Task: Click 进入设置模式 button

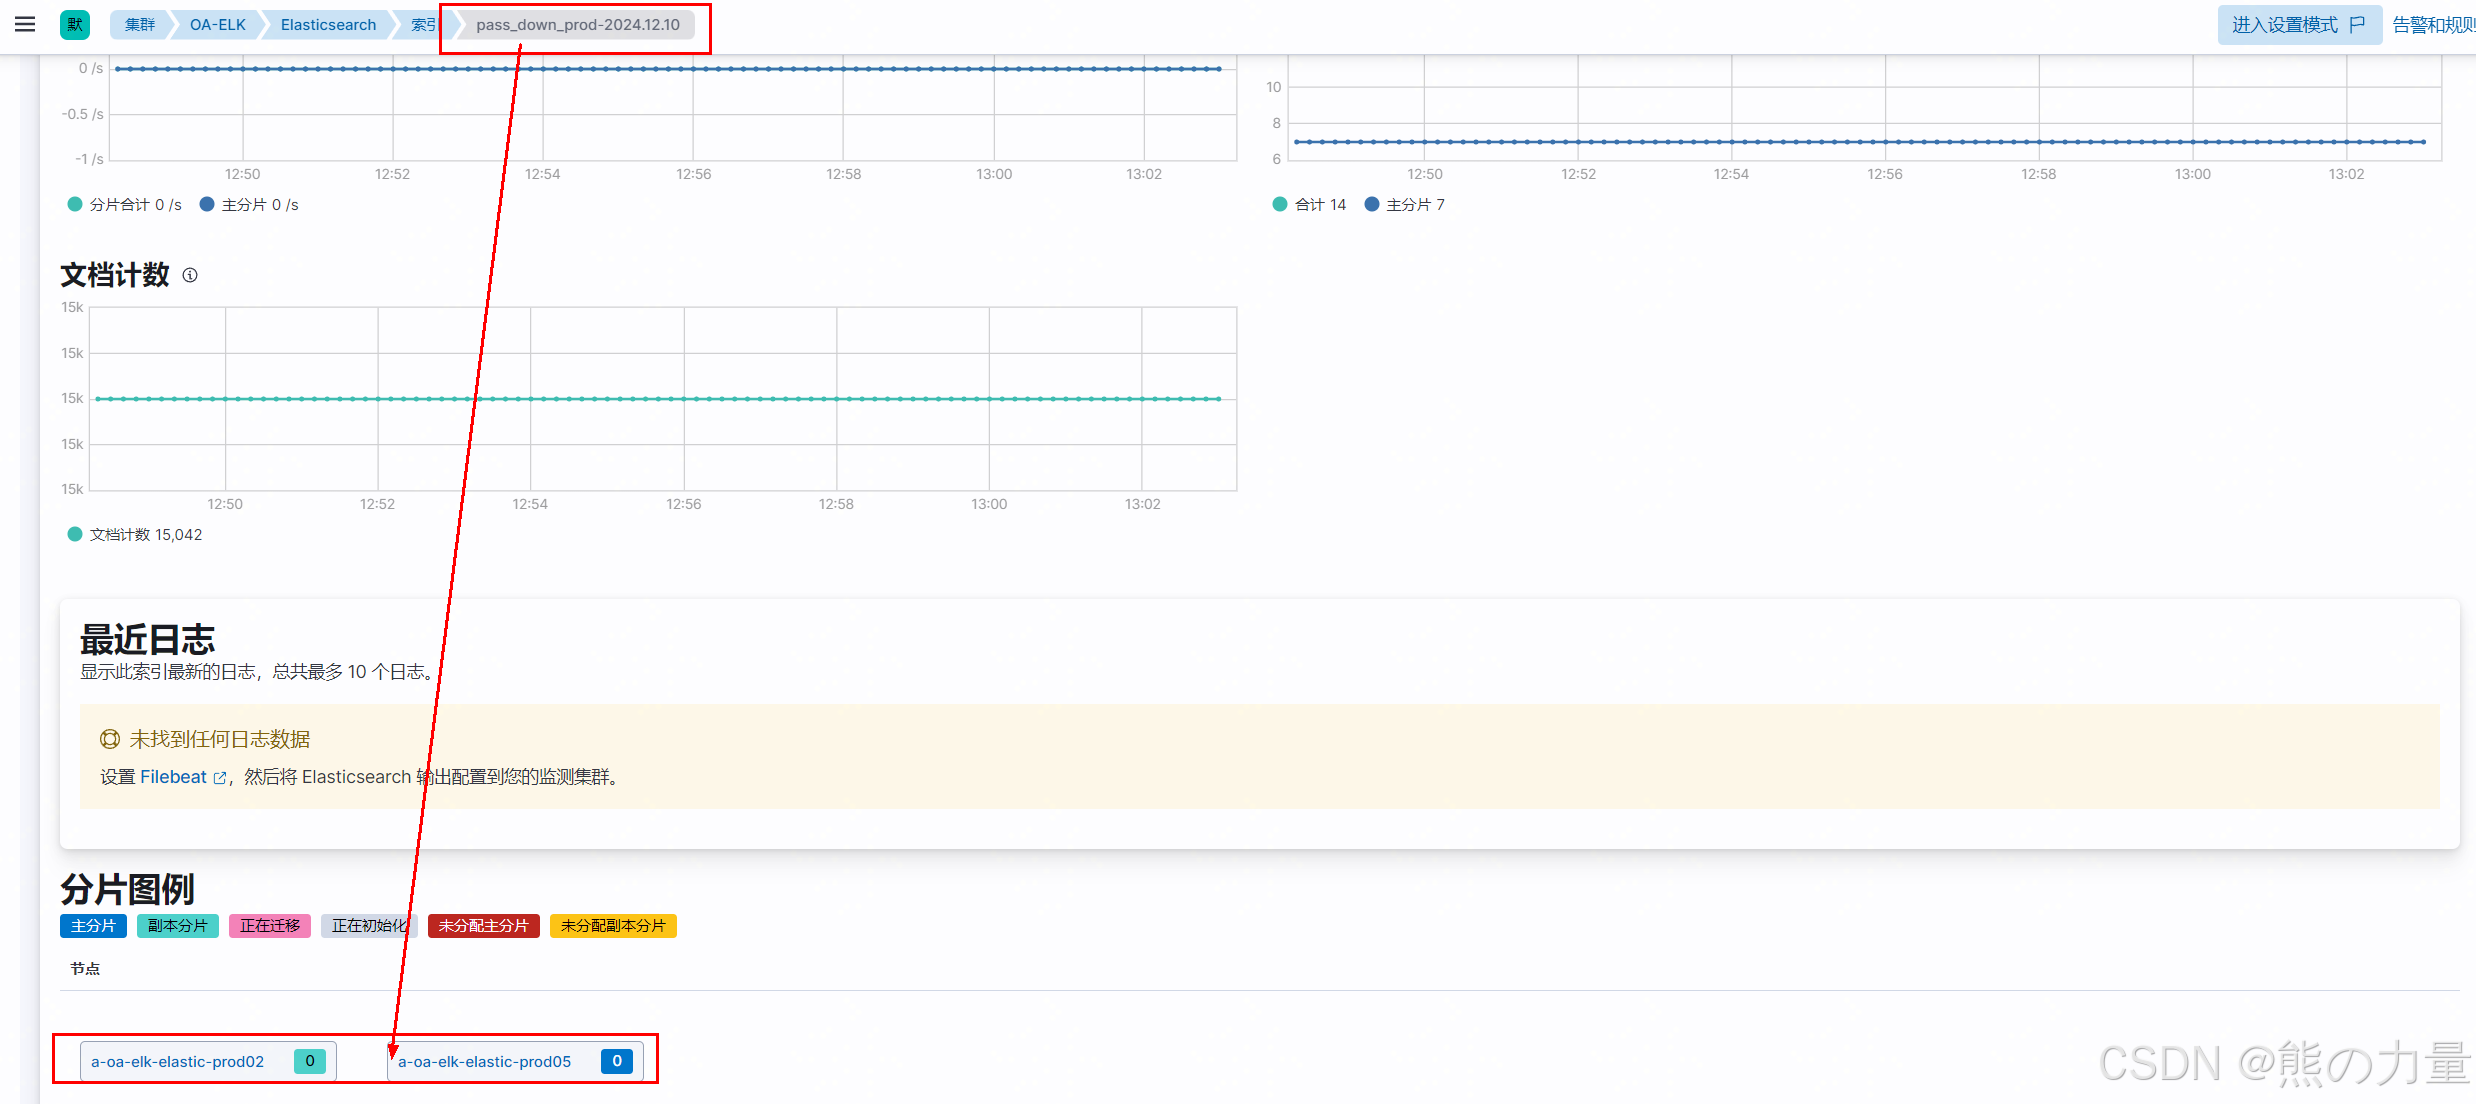Action: [2285, 24]
